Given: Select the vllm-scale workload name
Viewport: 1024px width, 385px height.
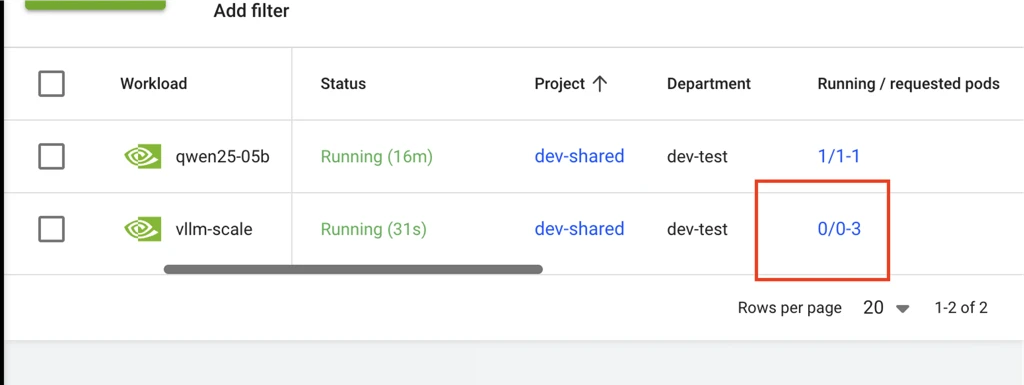Looking at the screenshot, I should click(214, 229).
